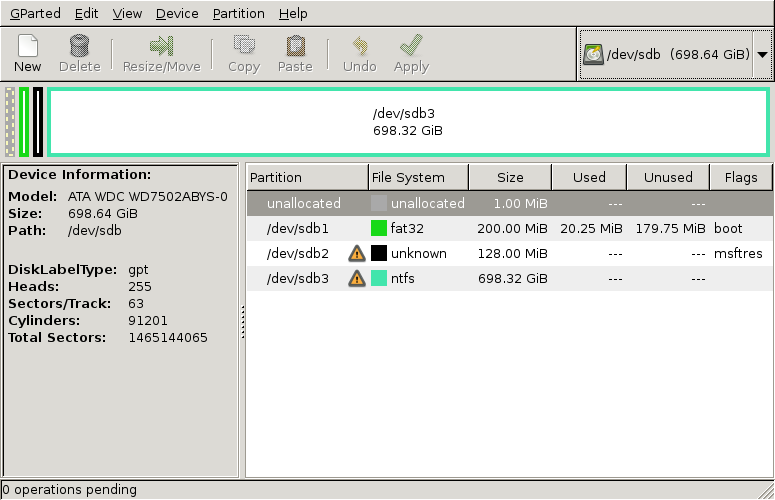This screenshot has height=500, width=775.
Task: Click the Resize/Move arrow icon
Action: 162,45
